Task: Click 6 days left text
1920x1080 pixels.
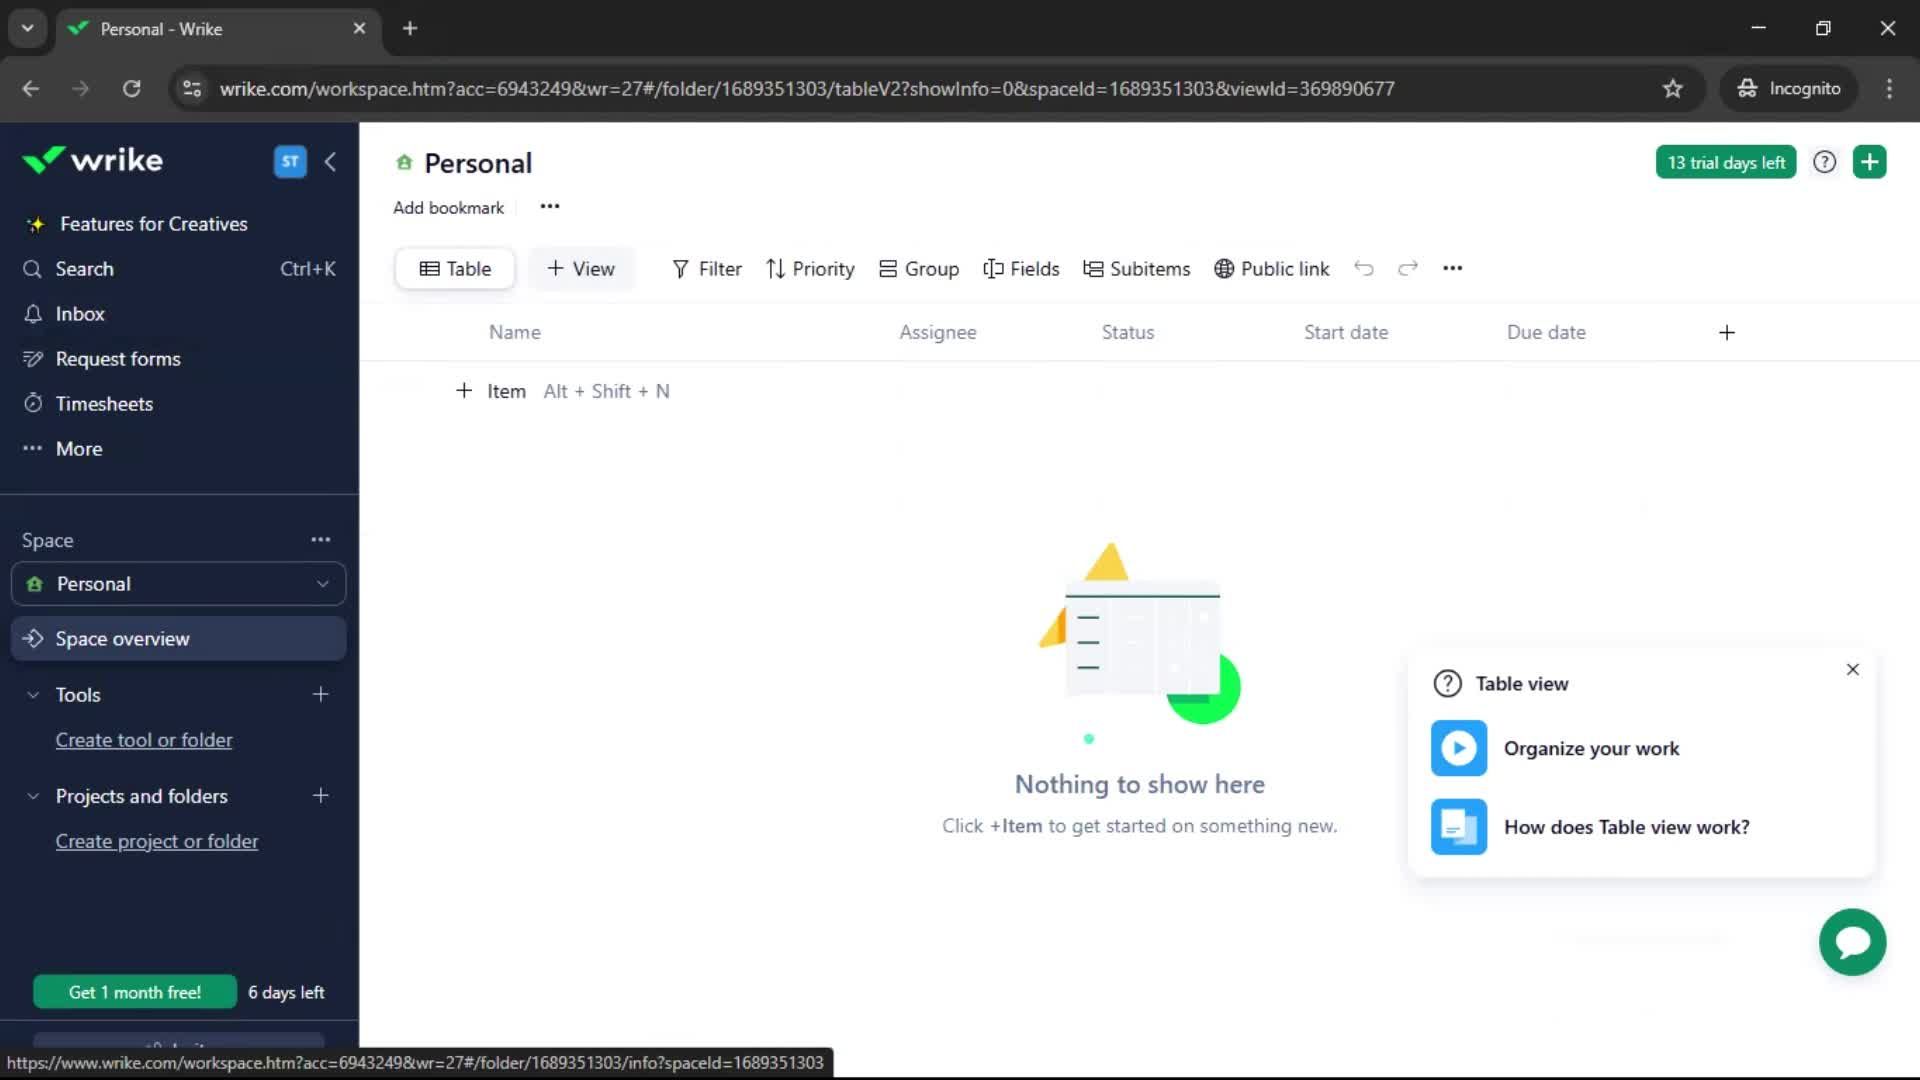Action: point(286,992)
